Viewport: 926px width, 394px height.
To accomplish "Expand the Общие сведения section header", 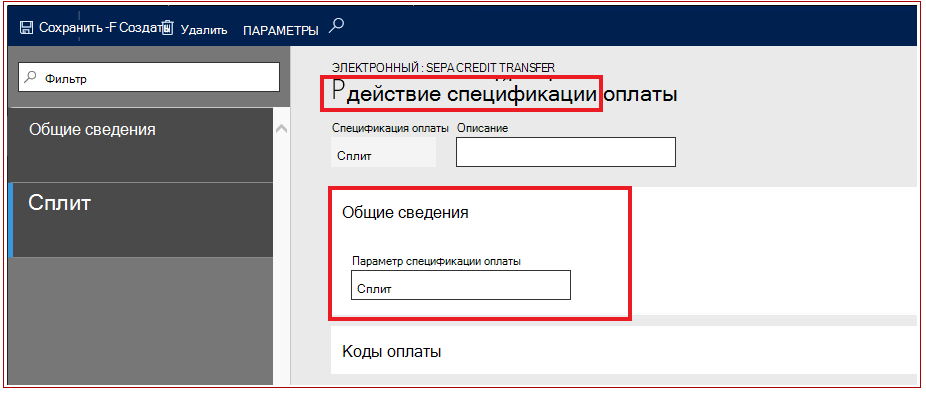I will tap(405, 213).
